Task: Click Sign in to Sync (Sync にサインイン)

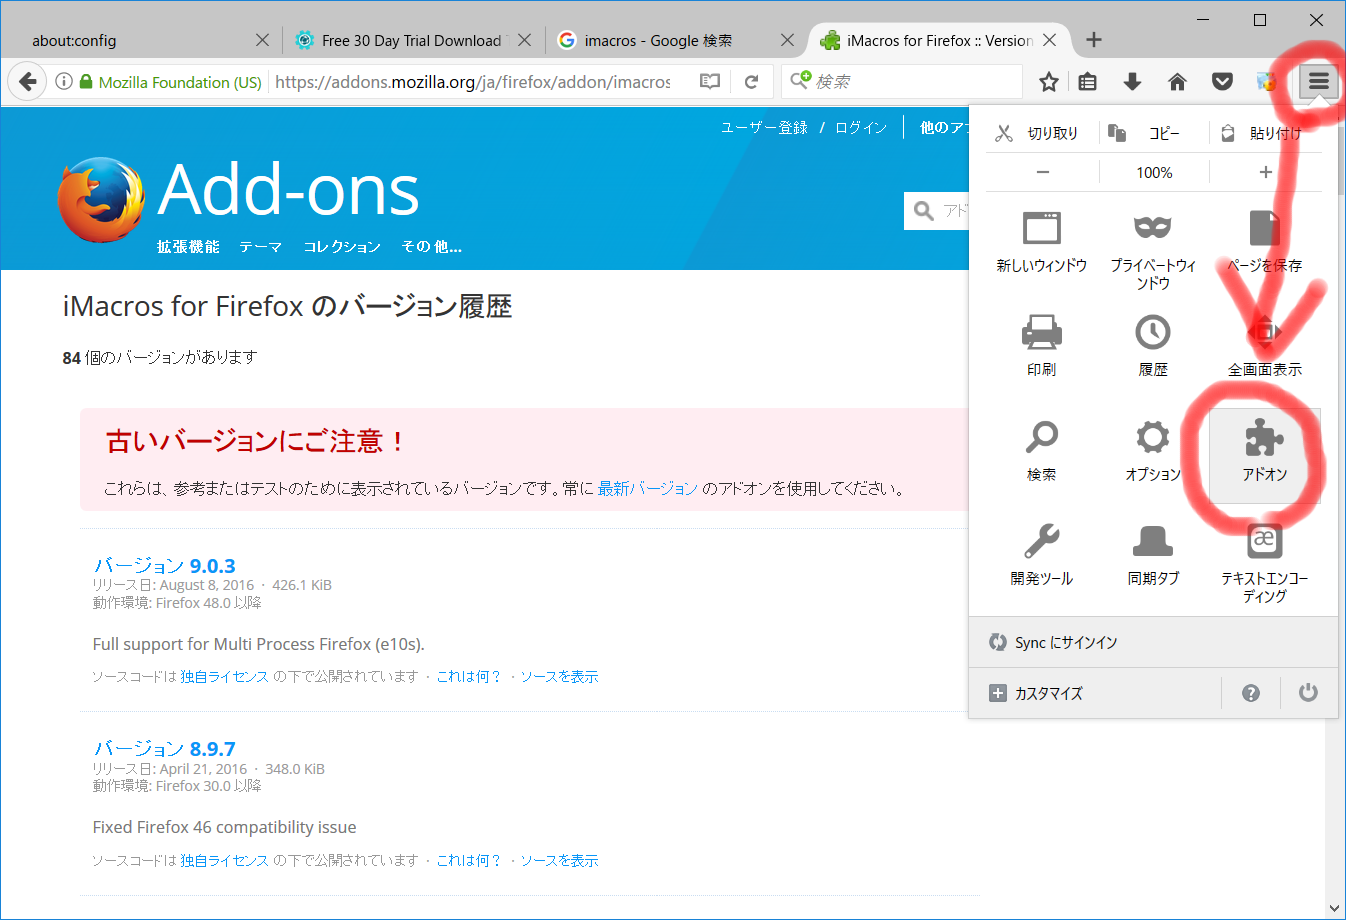Action: tap(1154, 642)
